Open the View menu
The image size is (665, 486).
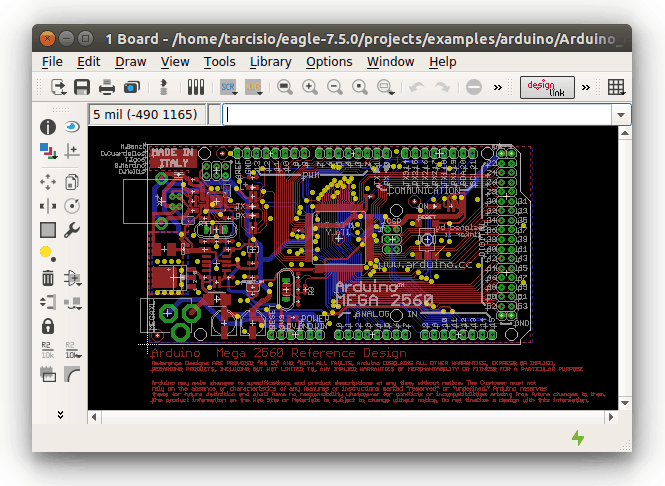click(x=175, y=62)
